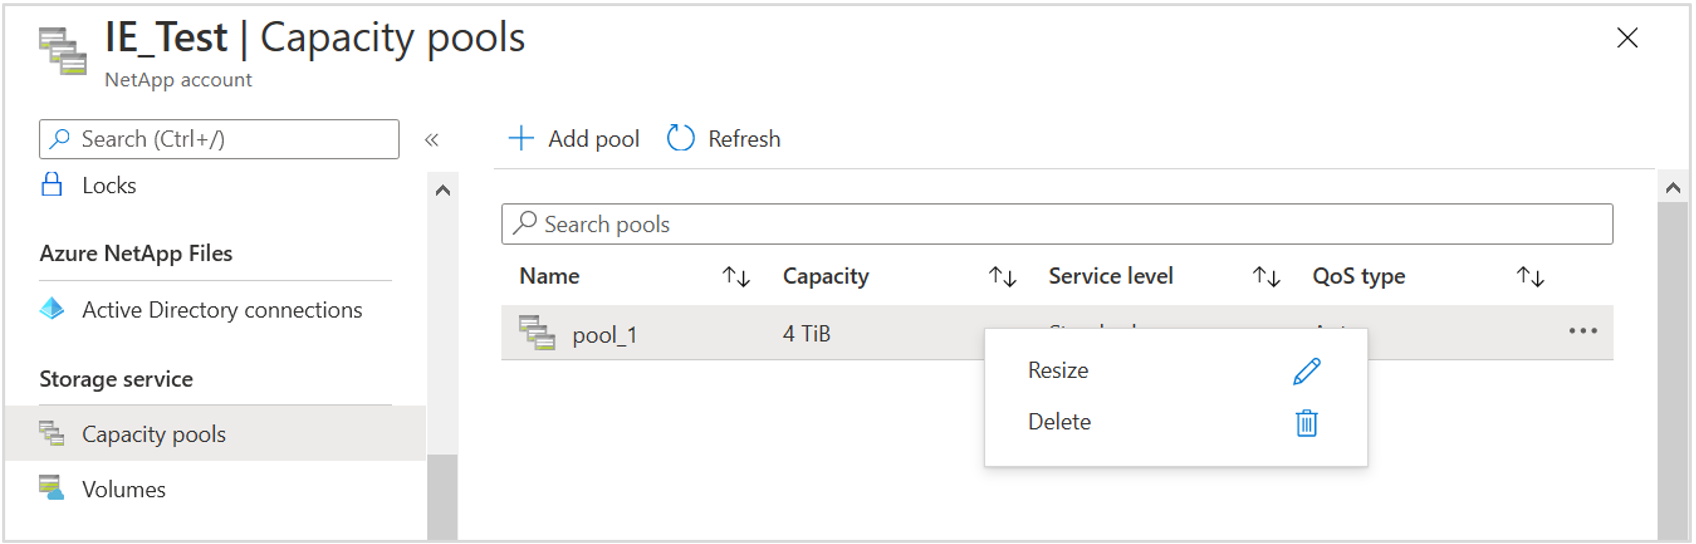The height and width of the screenshot is (544, 1696).
Task: Select Resize from the context menu
Action: point(1058,371)
